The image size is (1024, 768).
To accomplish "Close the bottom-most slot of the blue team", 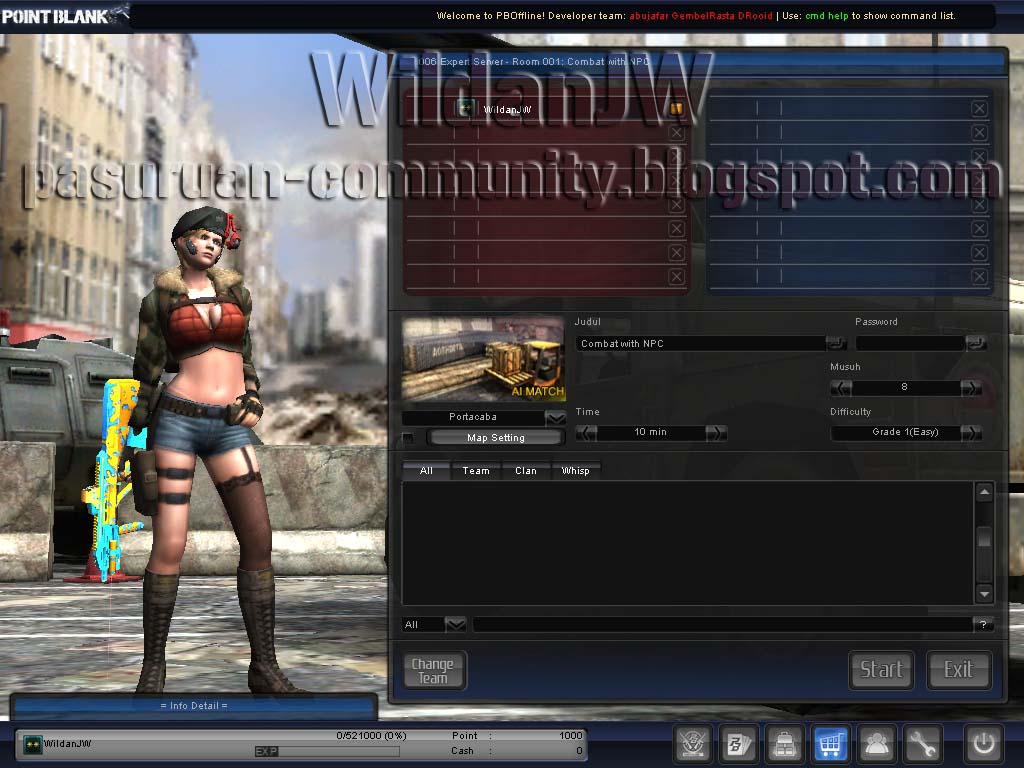I will (979, 277).
